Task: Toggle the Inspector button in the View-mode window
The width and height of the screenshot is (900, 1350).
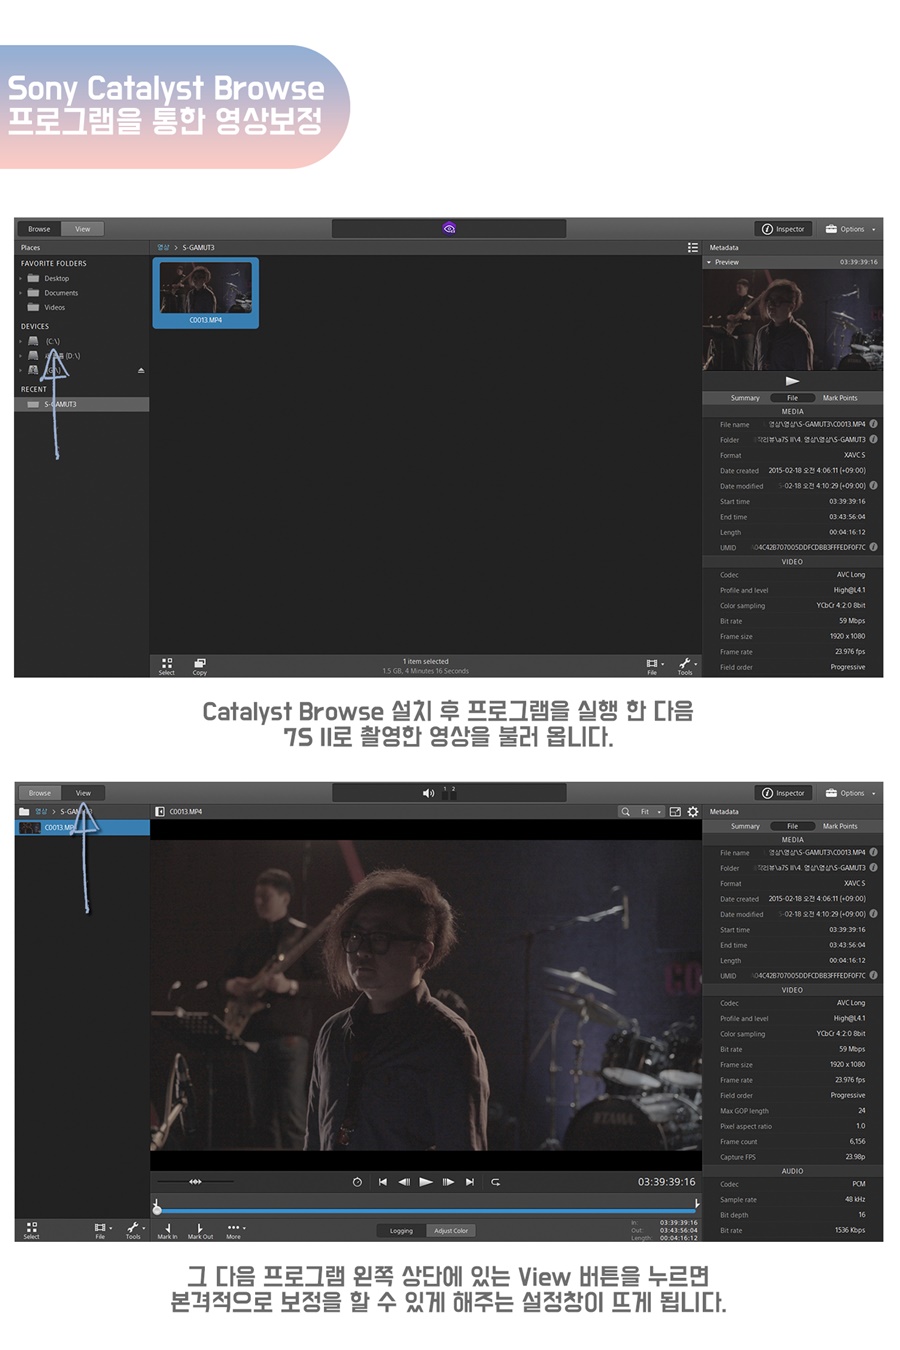Action: 782,793
